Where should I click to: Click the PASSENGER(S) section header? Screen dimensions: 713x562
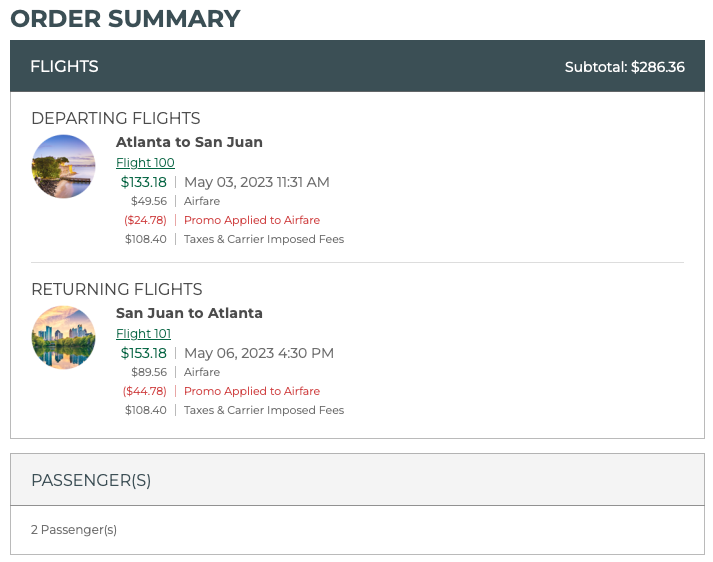click(x=91, y=480)
